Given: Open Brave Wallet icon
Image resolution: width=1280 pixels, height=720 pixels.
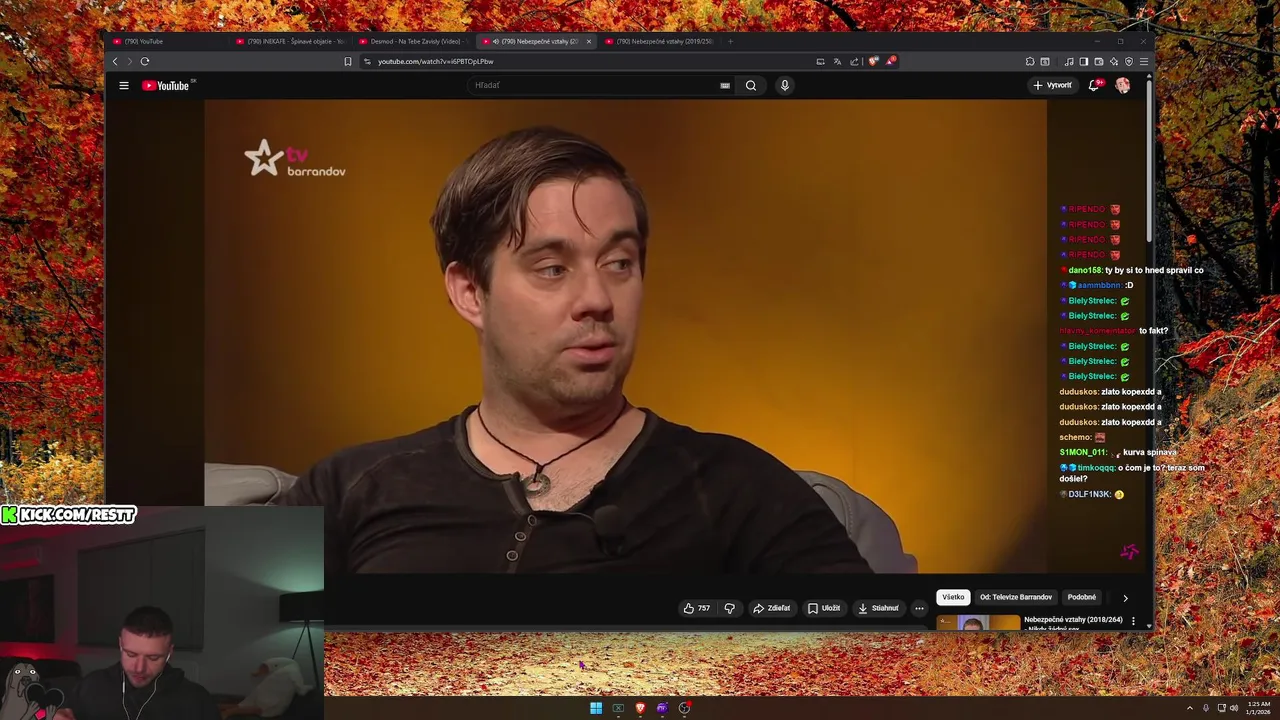Looking at the screenshot, I should [1099, 61].
